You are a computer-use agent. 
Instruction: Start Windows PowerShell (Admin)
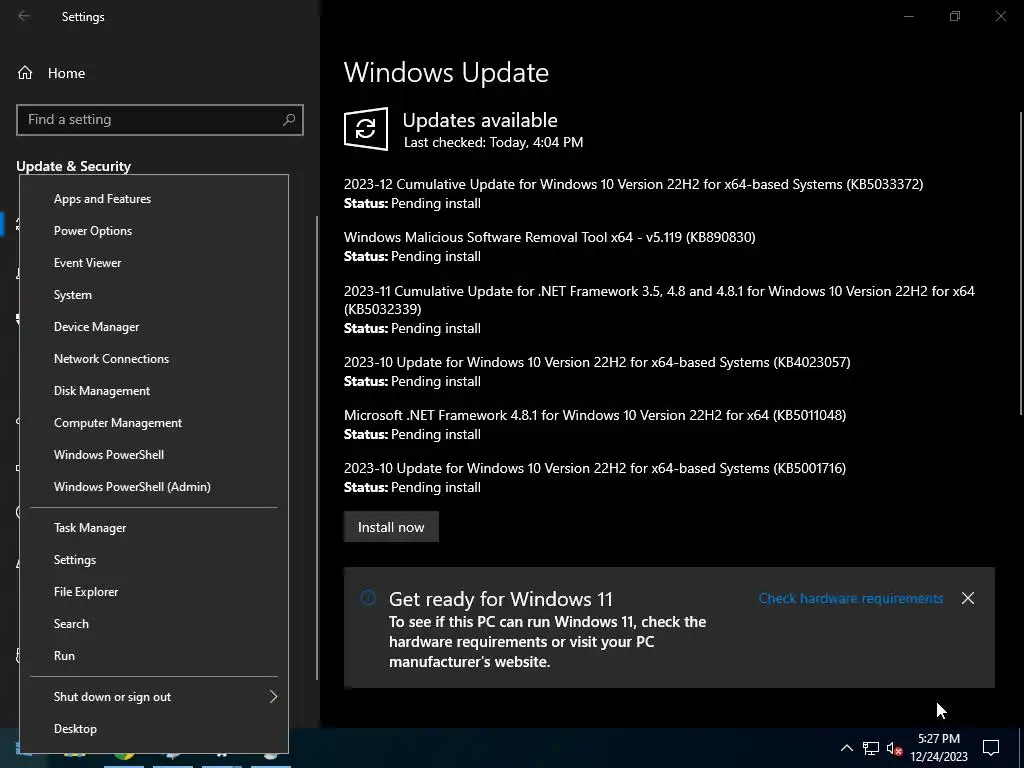point(154,487)
